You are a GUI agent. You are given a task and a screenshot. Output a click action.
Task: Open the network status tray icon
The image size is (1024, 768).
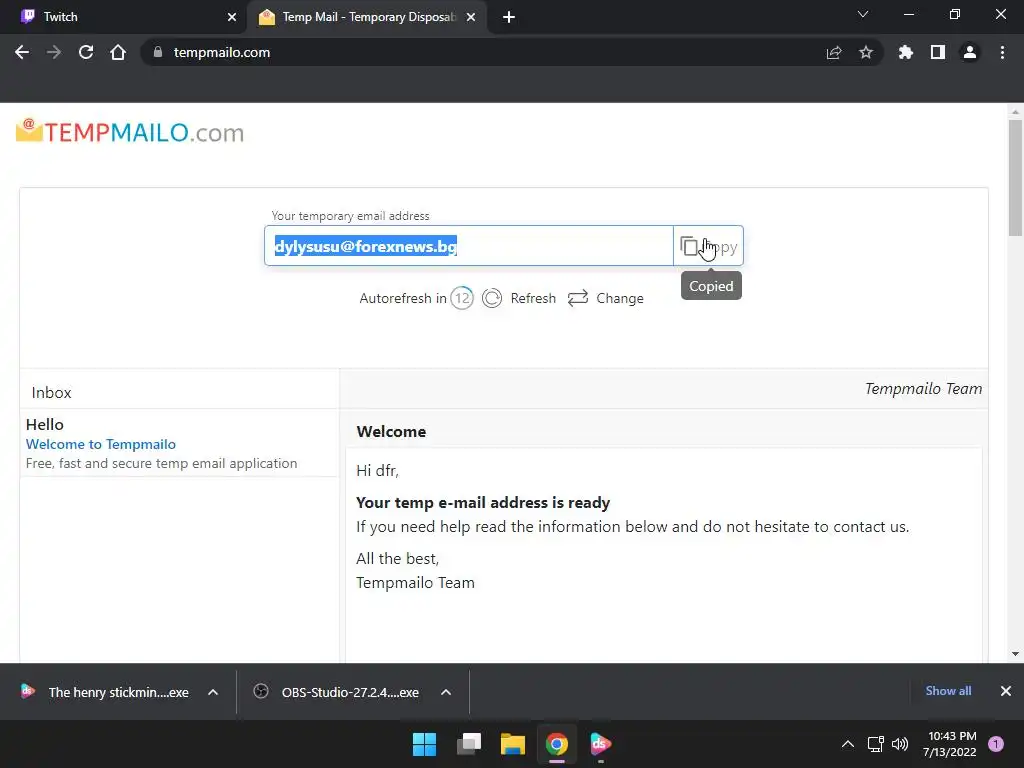[x=875, y=744]
